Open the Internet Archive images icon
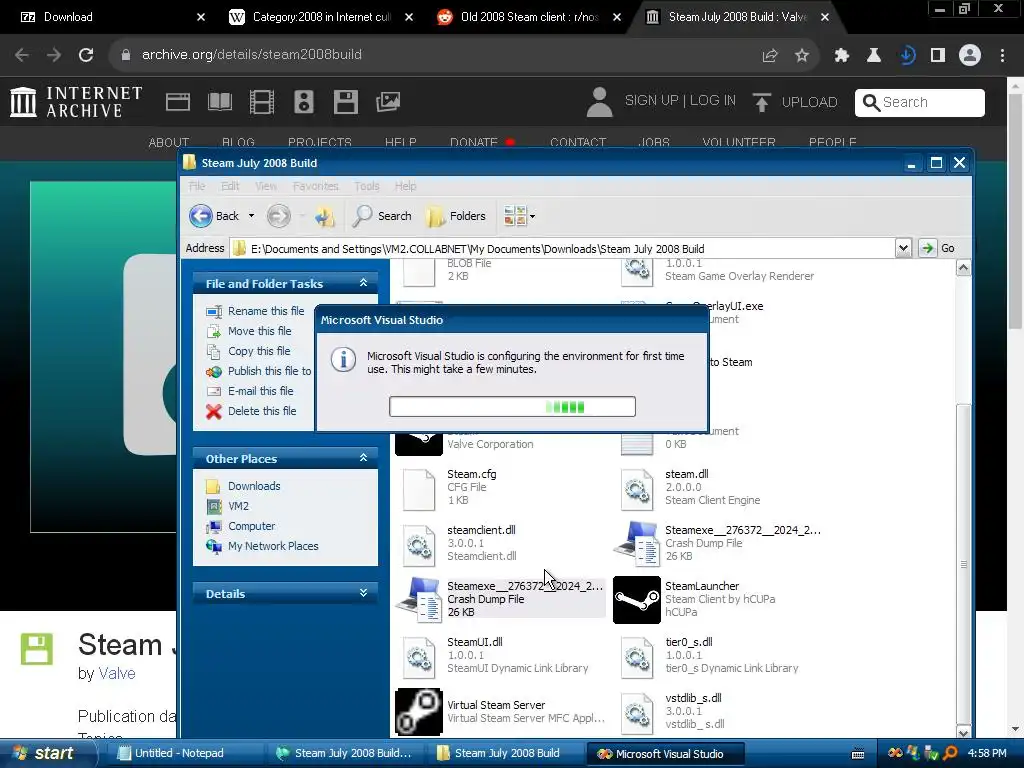The image size is (1024, 768). tap(388, 102)
